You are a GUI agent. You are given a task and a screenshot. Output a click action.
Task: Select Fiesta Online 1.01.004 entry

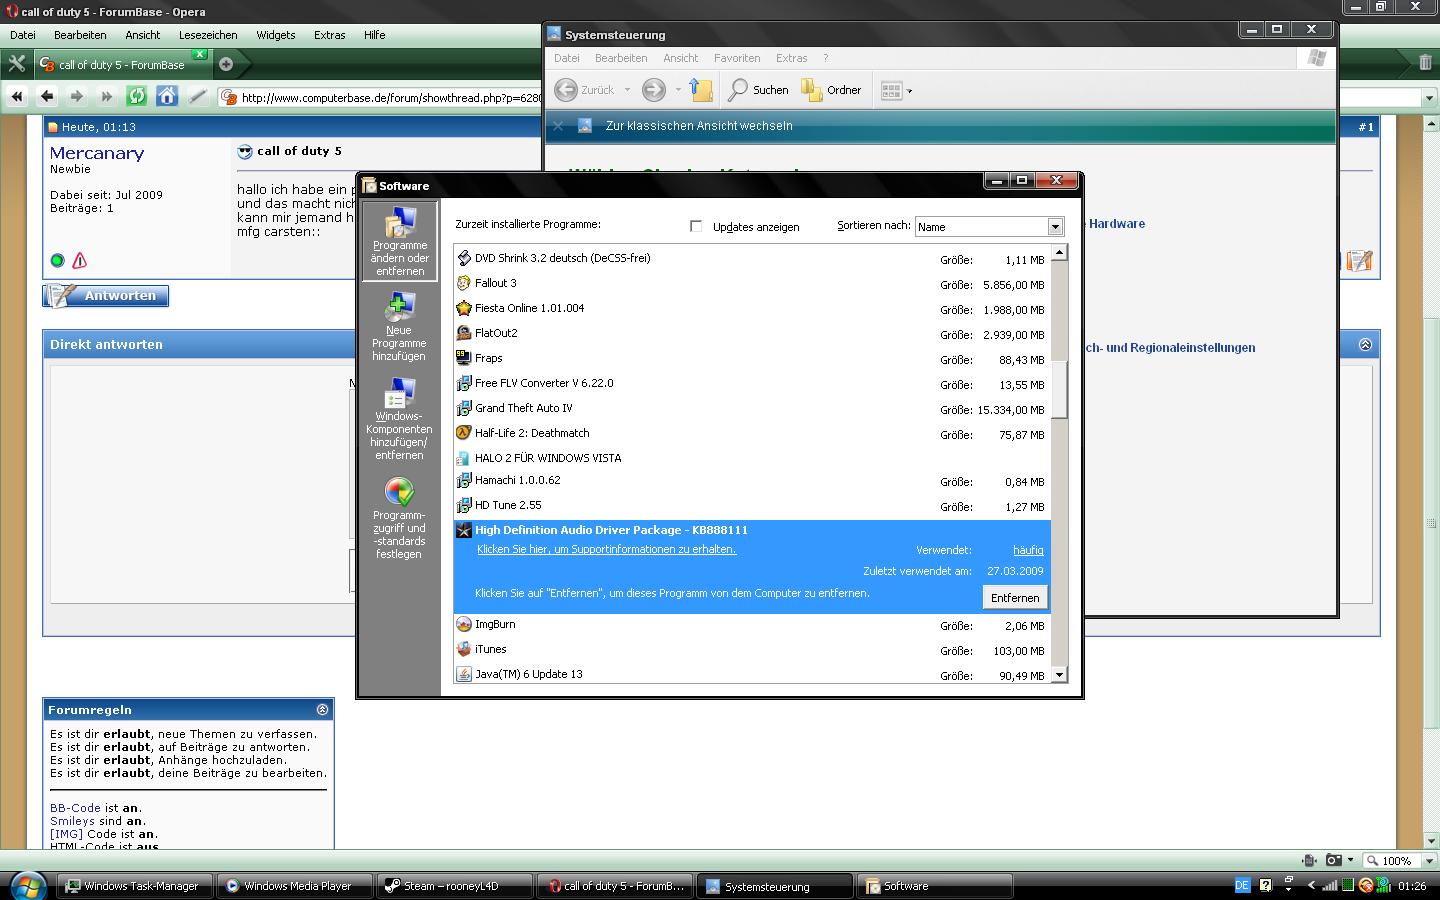point(752,309)
